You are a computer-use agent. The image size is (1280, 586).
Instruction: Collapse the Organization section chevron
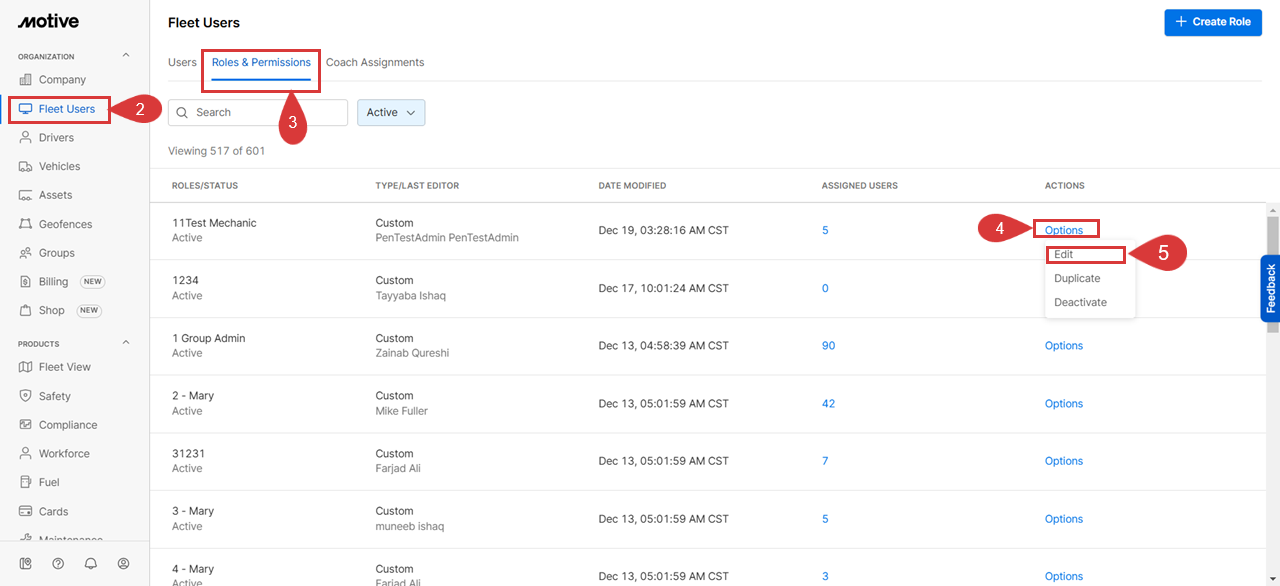126,56
